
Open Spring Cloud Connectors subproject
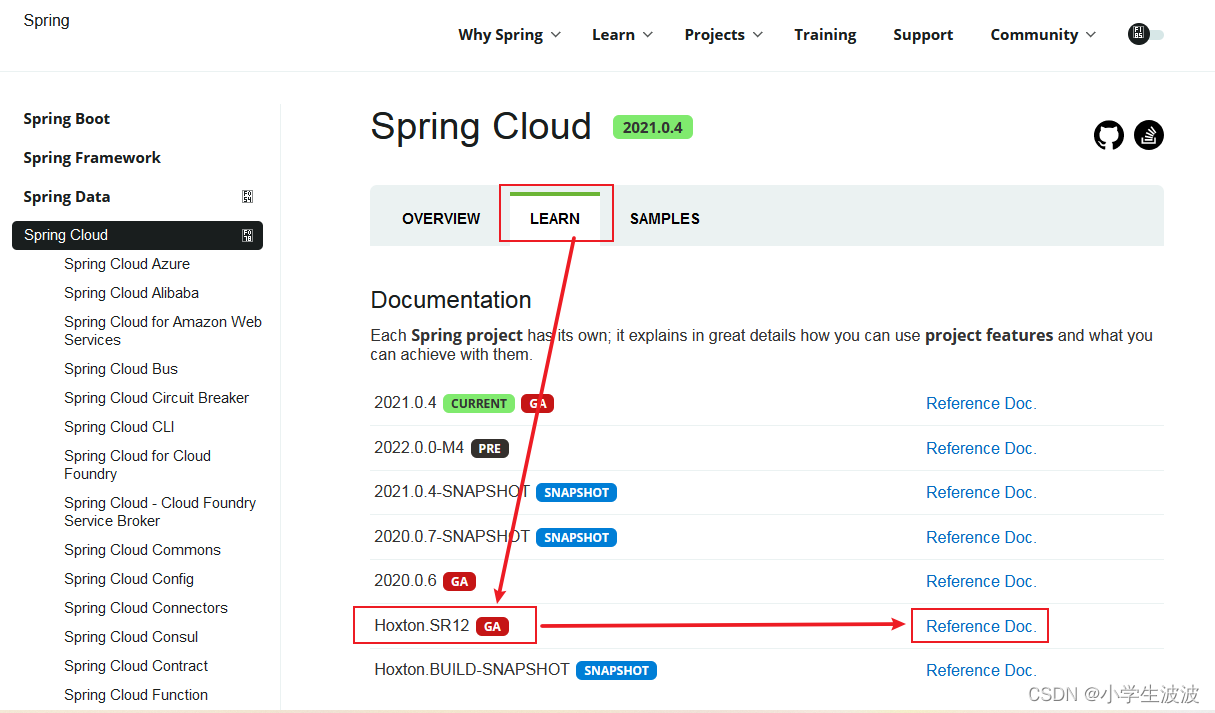[x=146, y=608]
